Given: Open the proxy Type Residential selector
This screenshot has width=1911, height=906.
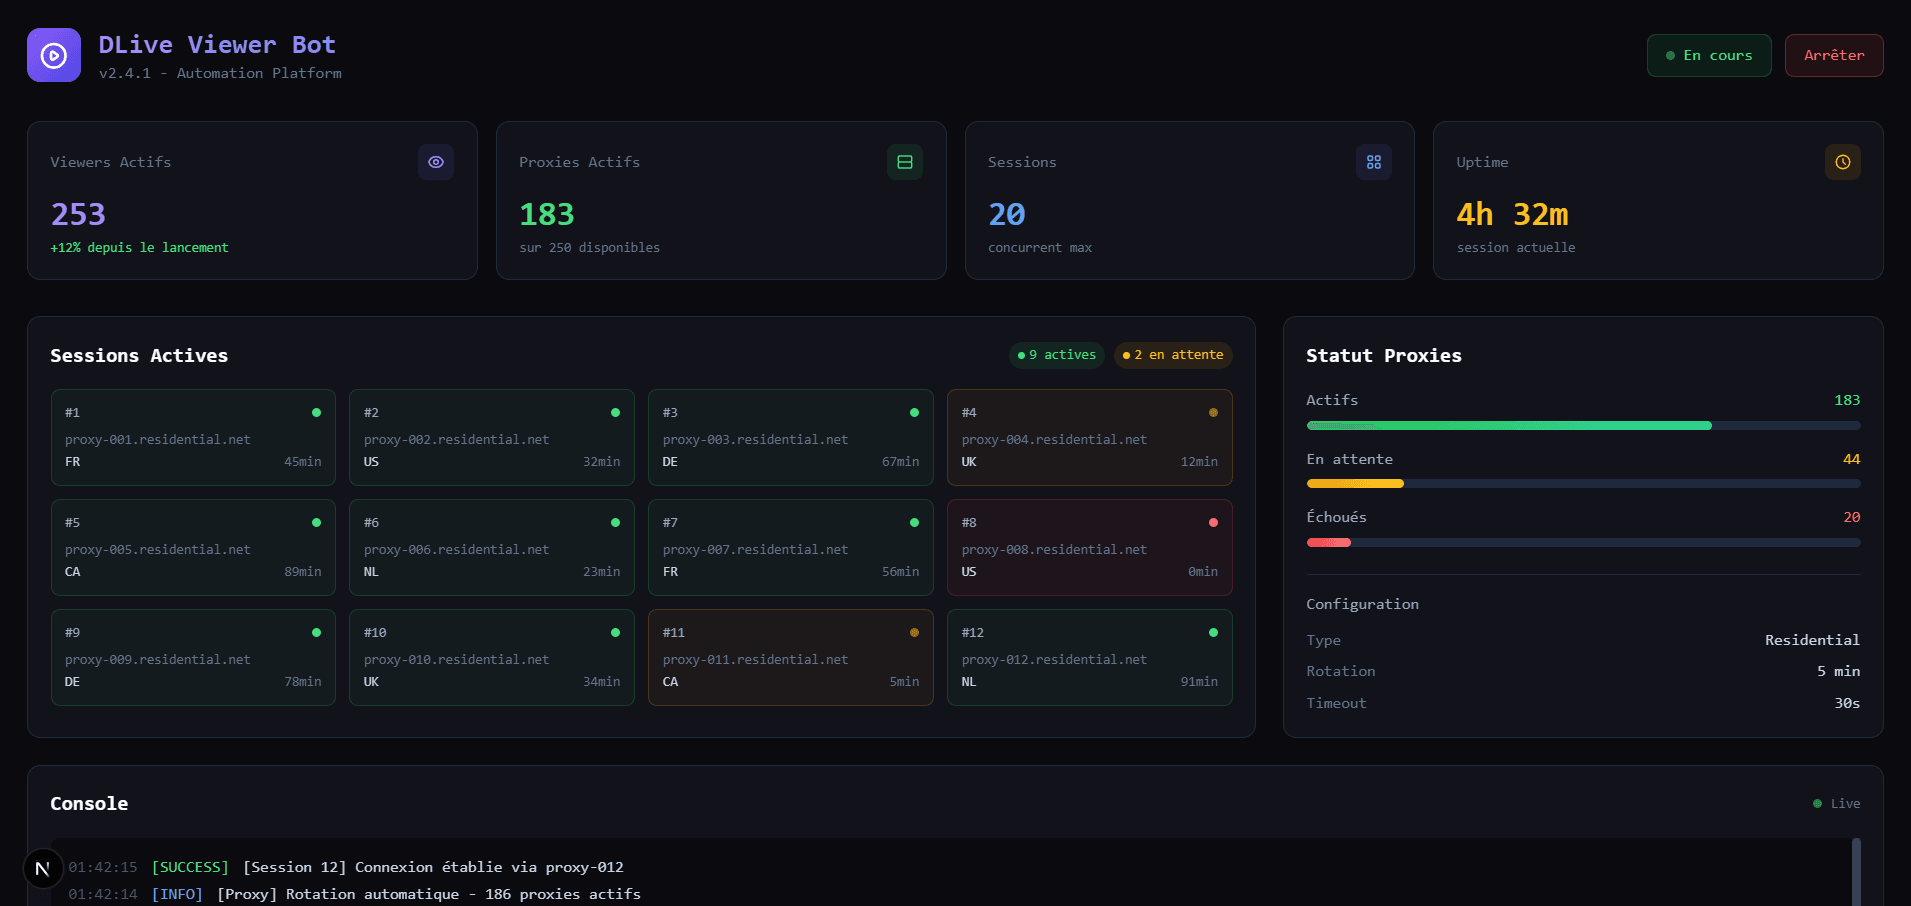Looking at the screenshot, I should [x=1811, y=640].
